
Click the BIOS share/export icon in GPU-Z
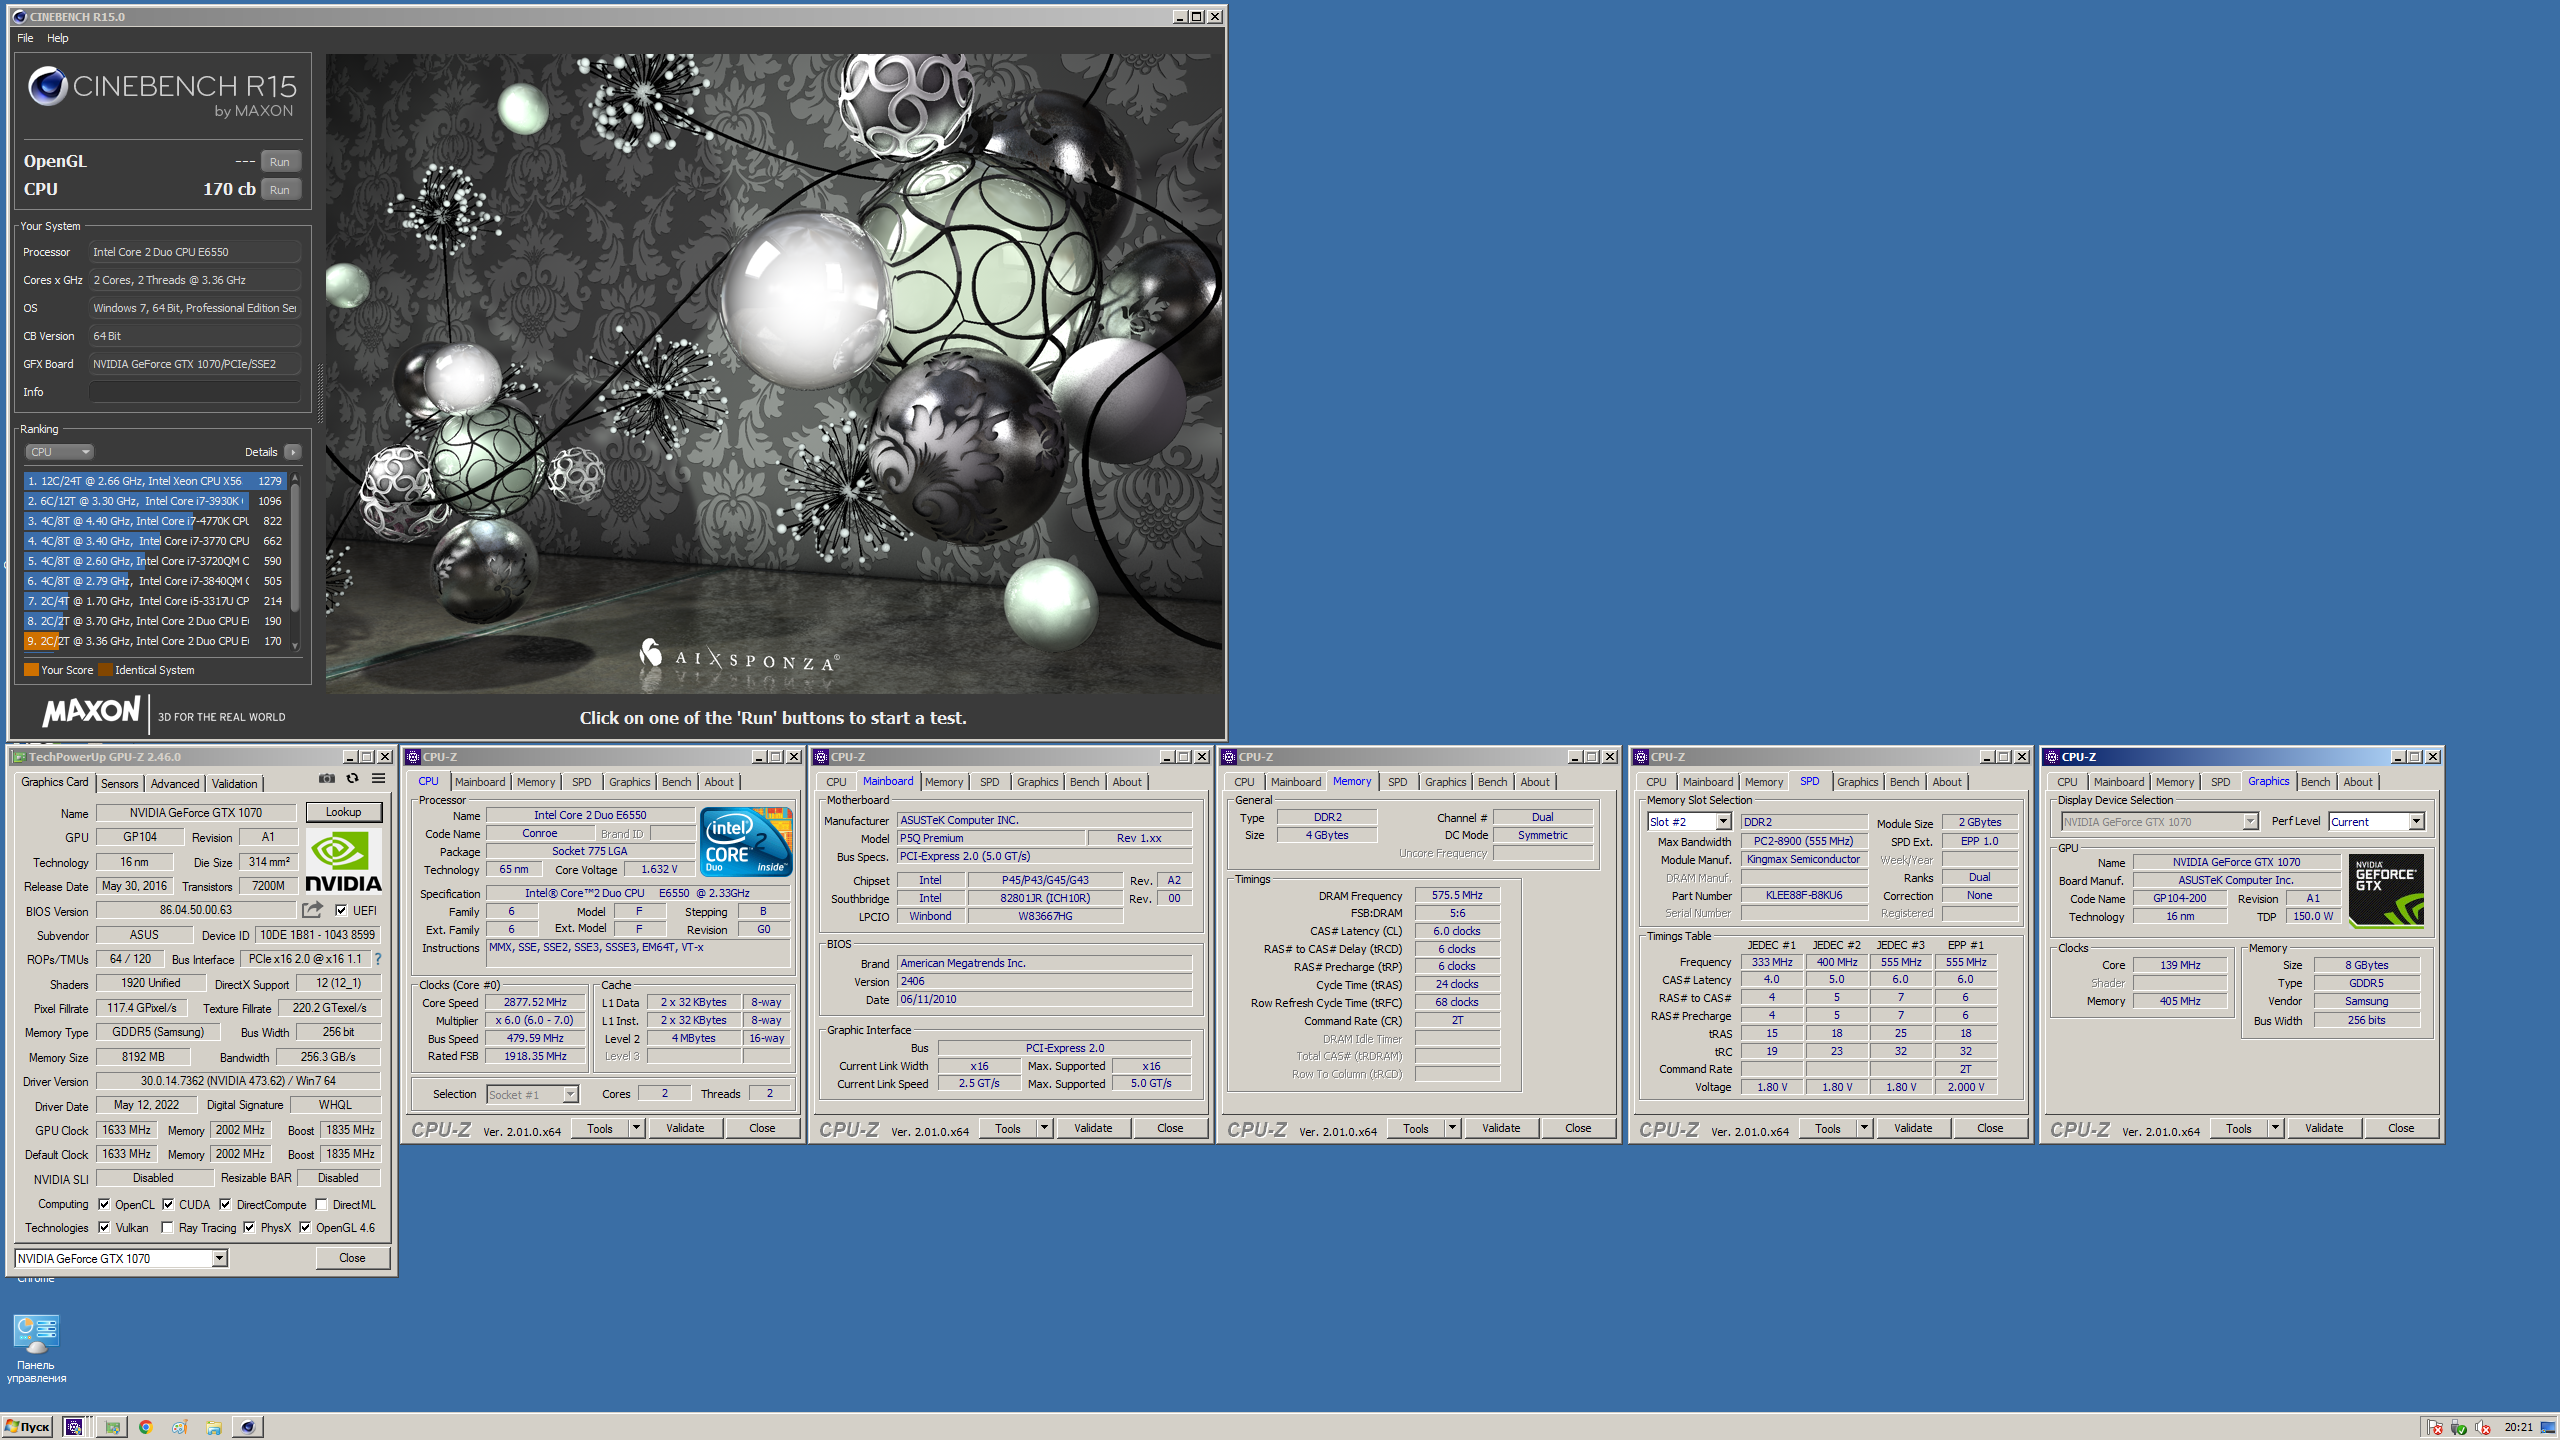pos(313,910)
